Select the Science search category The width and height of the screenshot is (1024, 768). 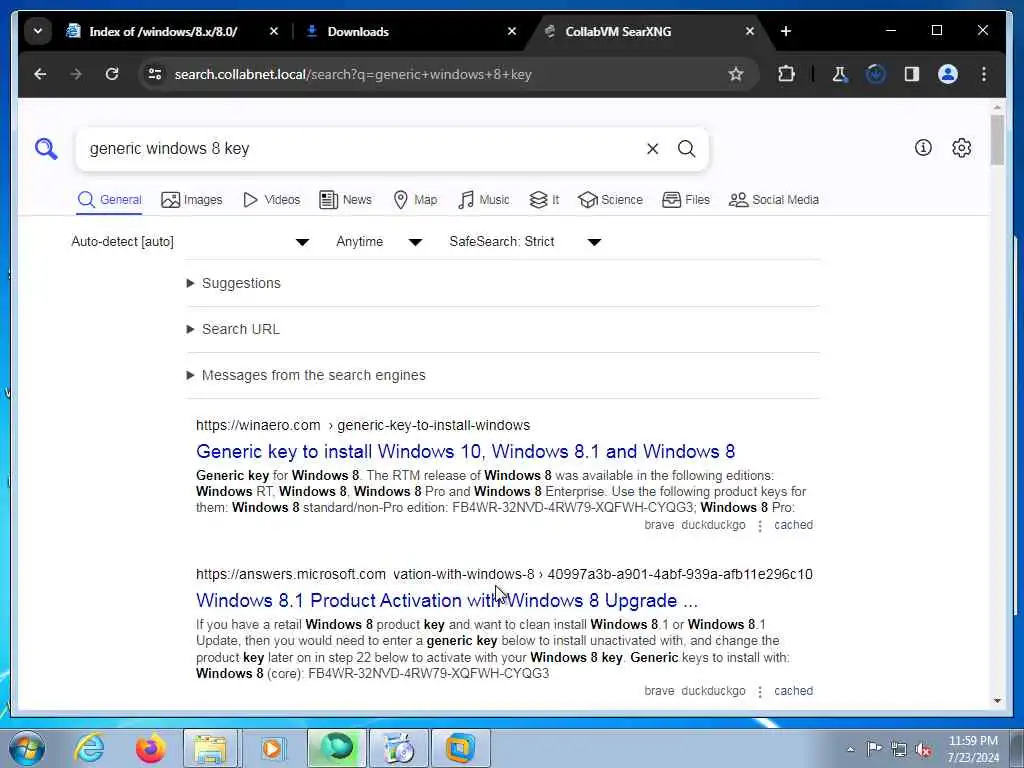611,200
